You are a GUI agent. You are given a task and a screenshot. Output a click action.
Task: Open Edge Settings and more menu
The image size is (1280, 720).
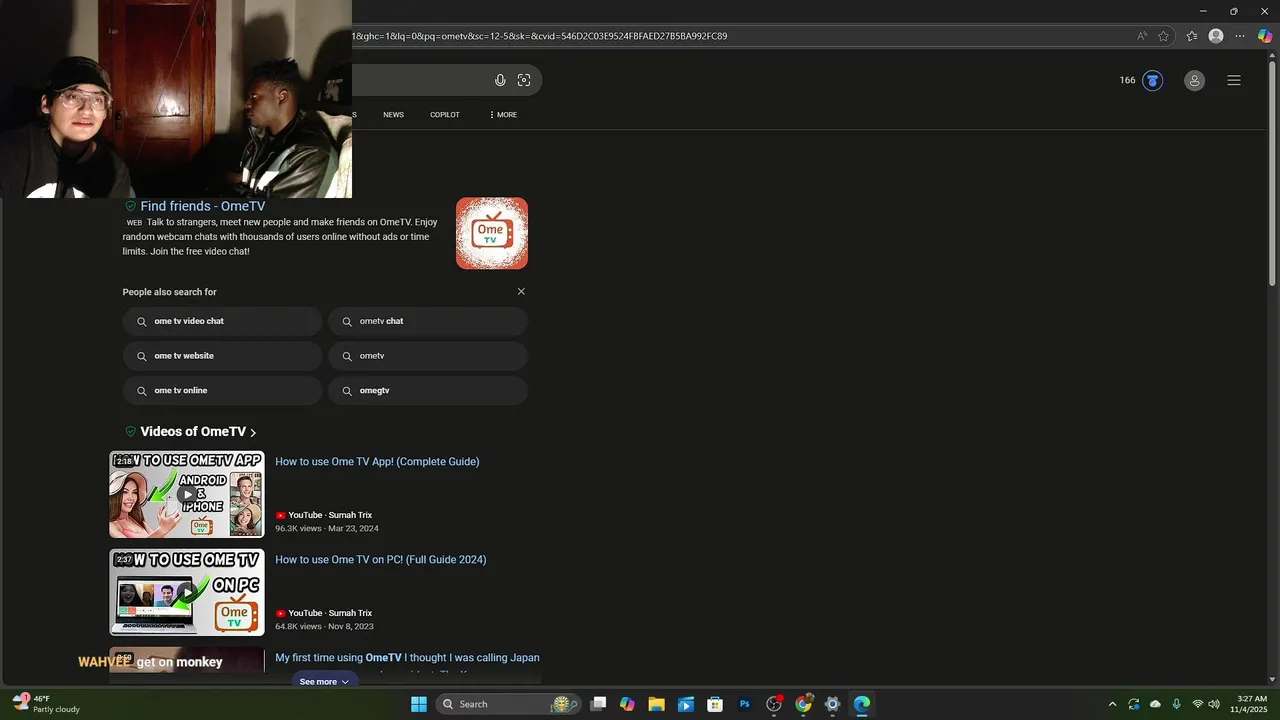pyautogui.click(x=1240, y=36)
